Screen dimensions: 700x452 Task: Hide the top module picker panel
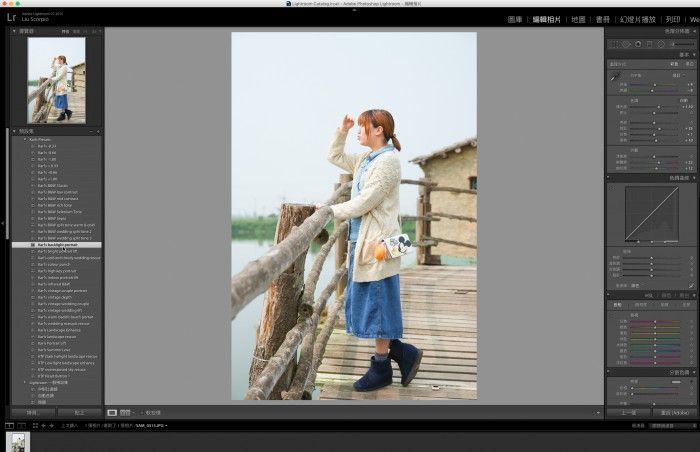coord(354,10)
